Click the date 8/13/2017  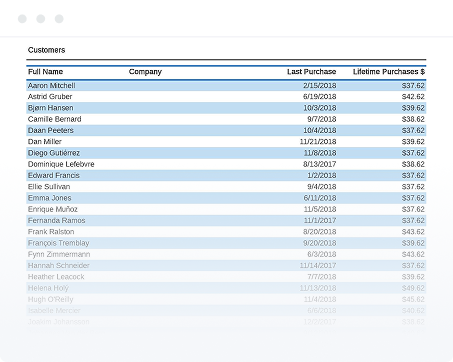pyautogui.click(x=320, y=164)
